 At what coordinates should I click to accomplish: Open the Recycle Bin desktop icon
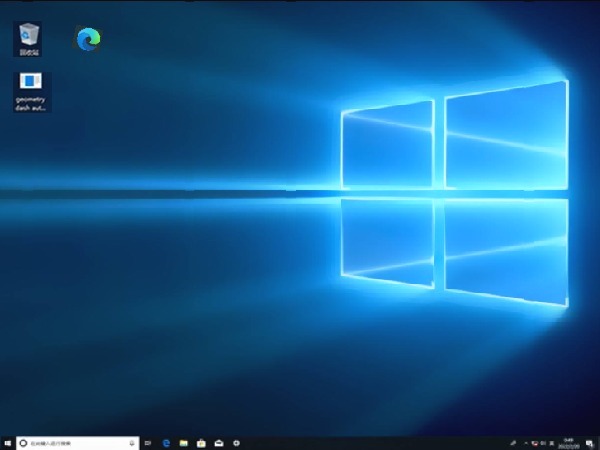[29, 39]
